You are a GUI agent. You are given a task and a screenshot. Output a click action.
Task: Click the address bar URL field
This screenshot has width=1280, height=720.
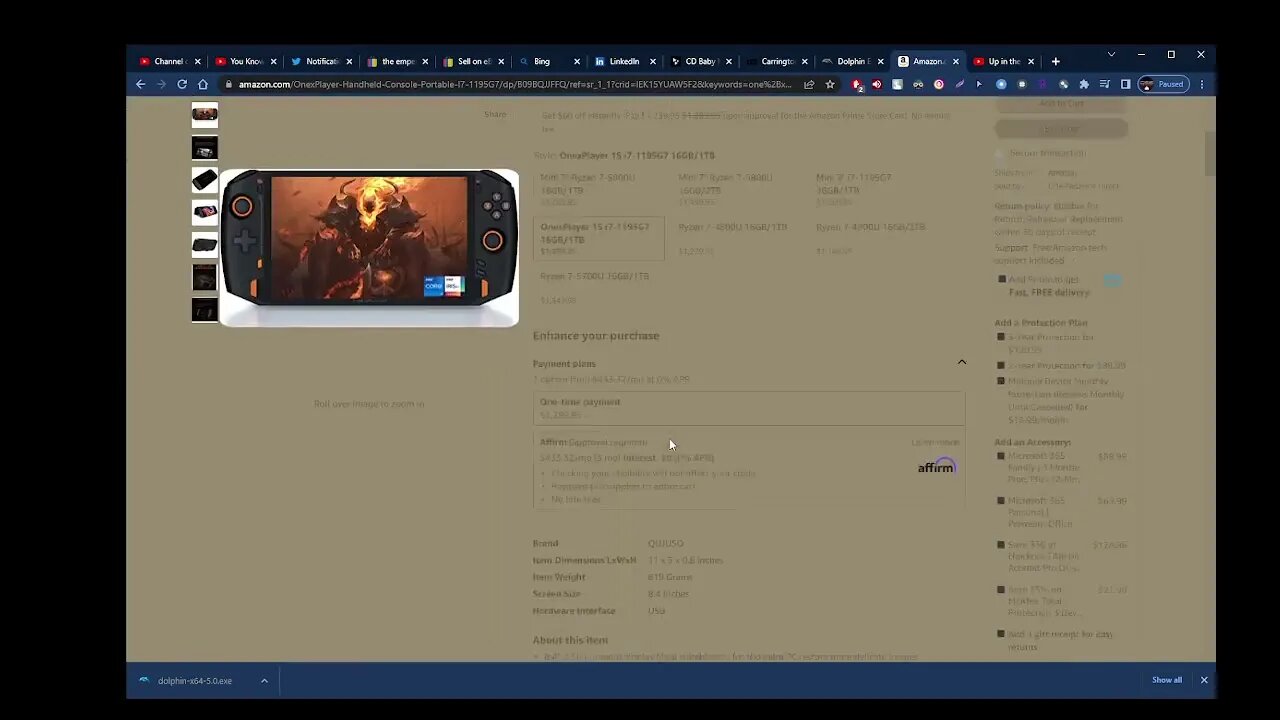(515, 84)
